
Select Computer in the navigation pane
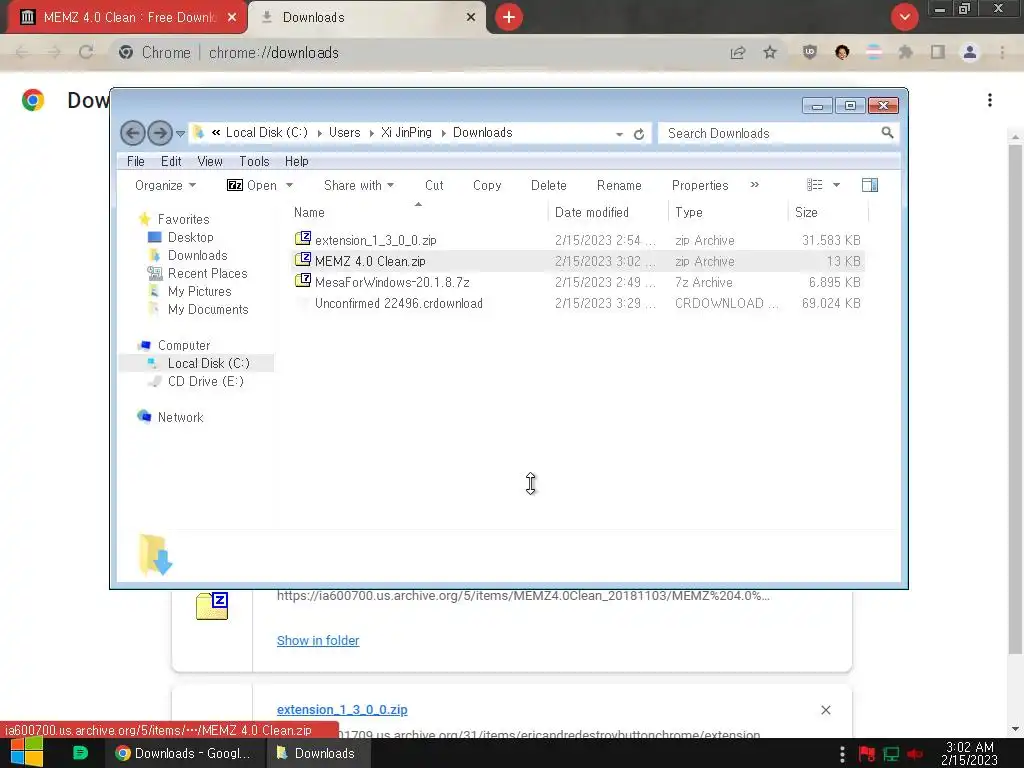click(184, 345)
